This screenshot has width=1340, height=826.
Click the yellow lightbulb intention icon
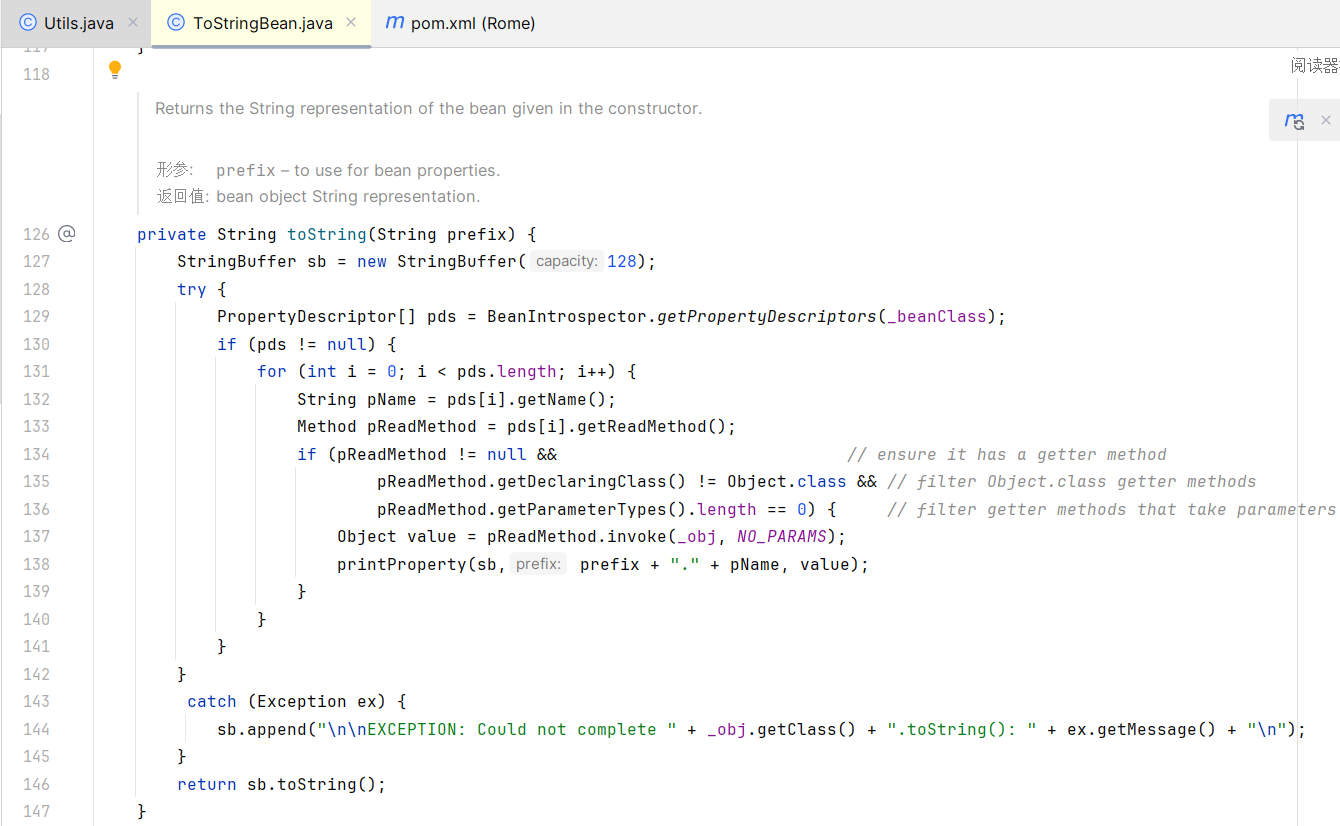tap(115, 70)
